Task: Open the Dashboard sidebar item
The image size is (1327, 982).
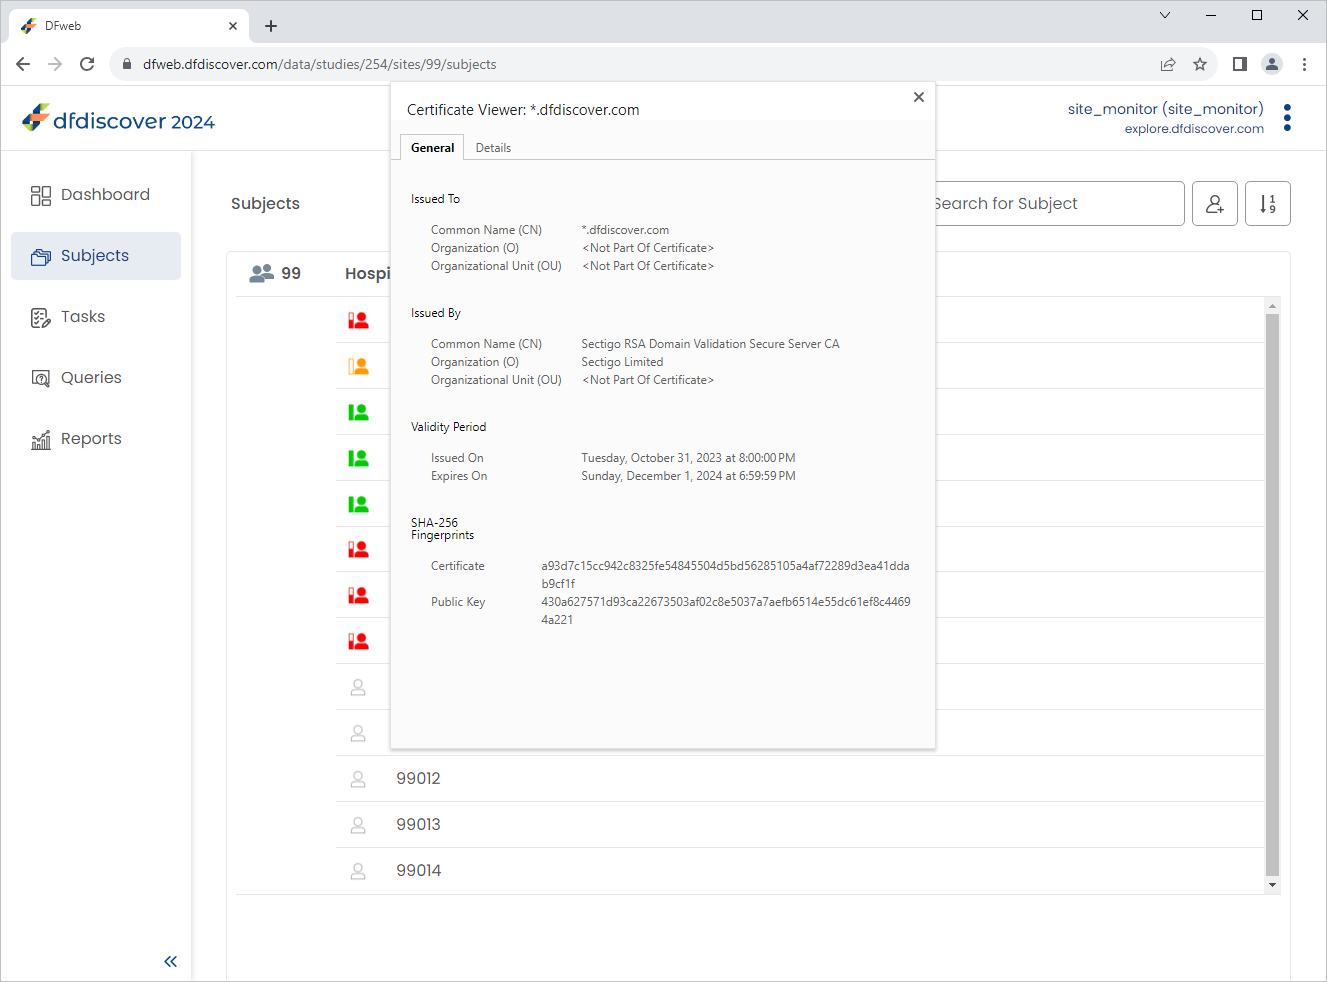Action: pyautogui.click(x=96, y=195)
